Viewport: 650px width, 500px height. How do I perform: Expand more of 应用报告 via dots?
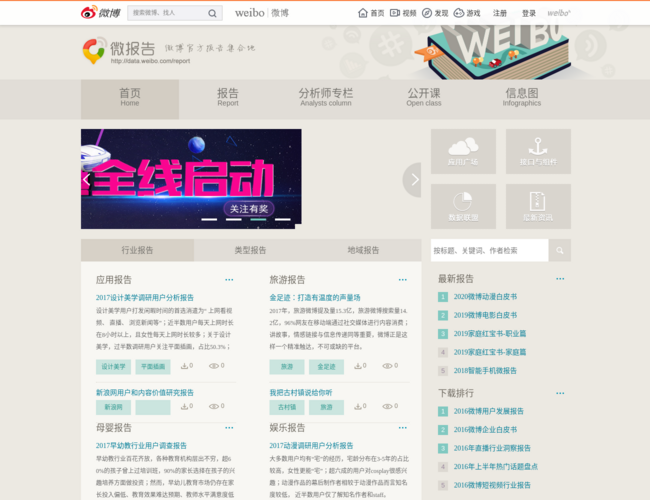229,280
